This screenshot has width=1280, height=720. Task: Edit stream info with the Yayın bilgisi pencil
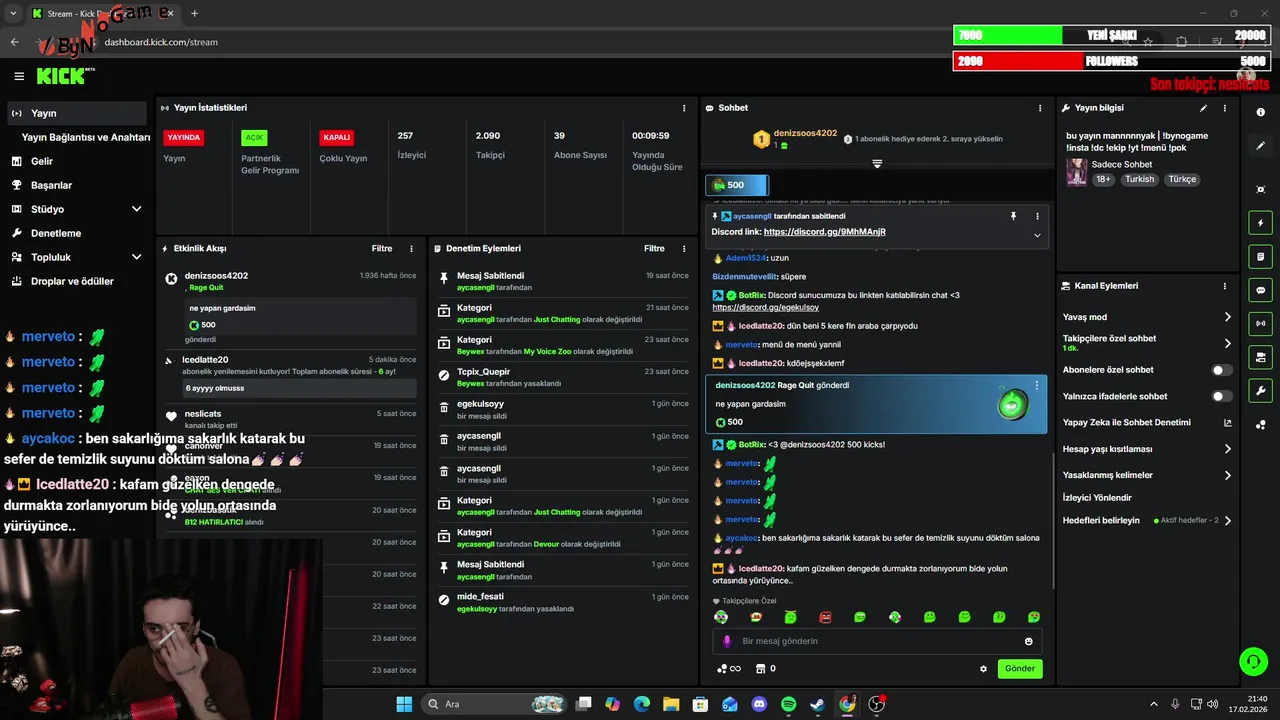click(x=1203, y=108)
